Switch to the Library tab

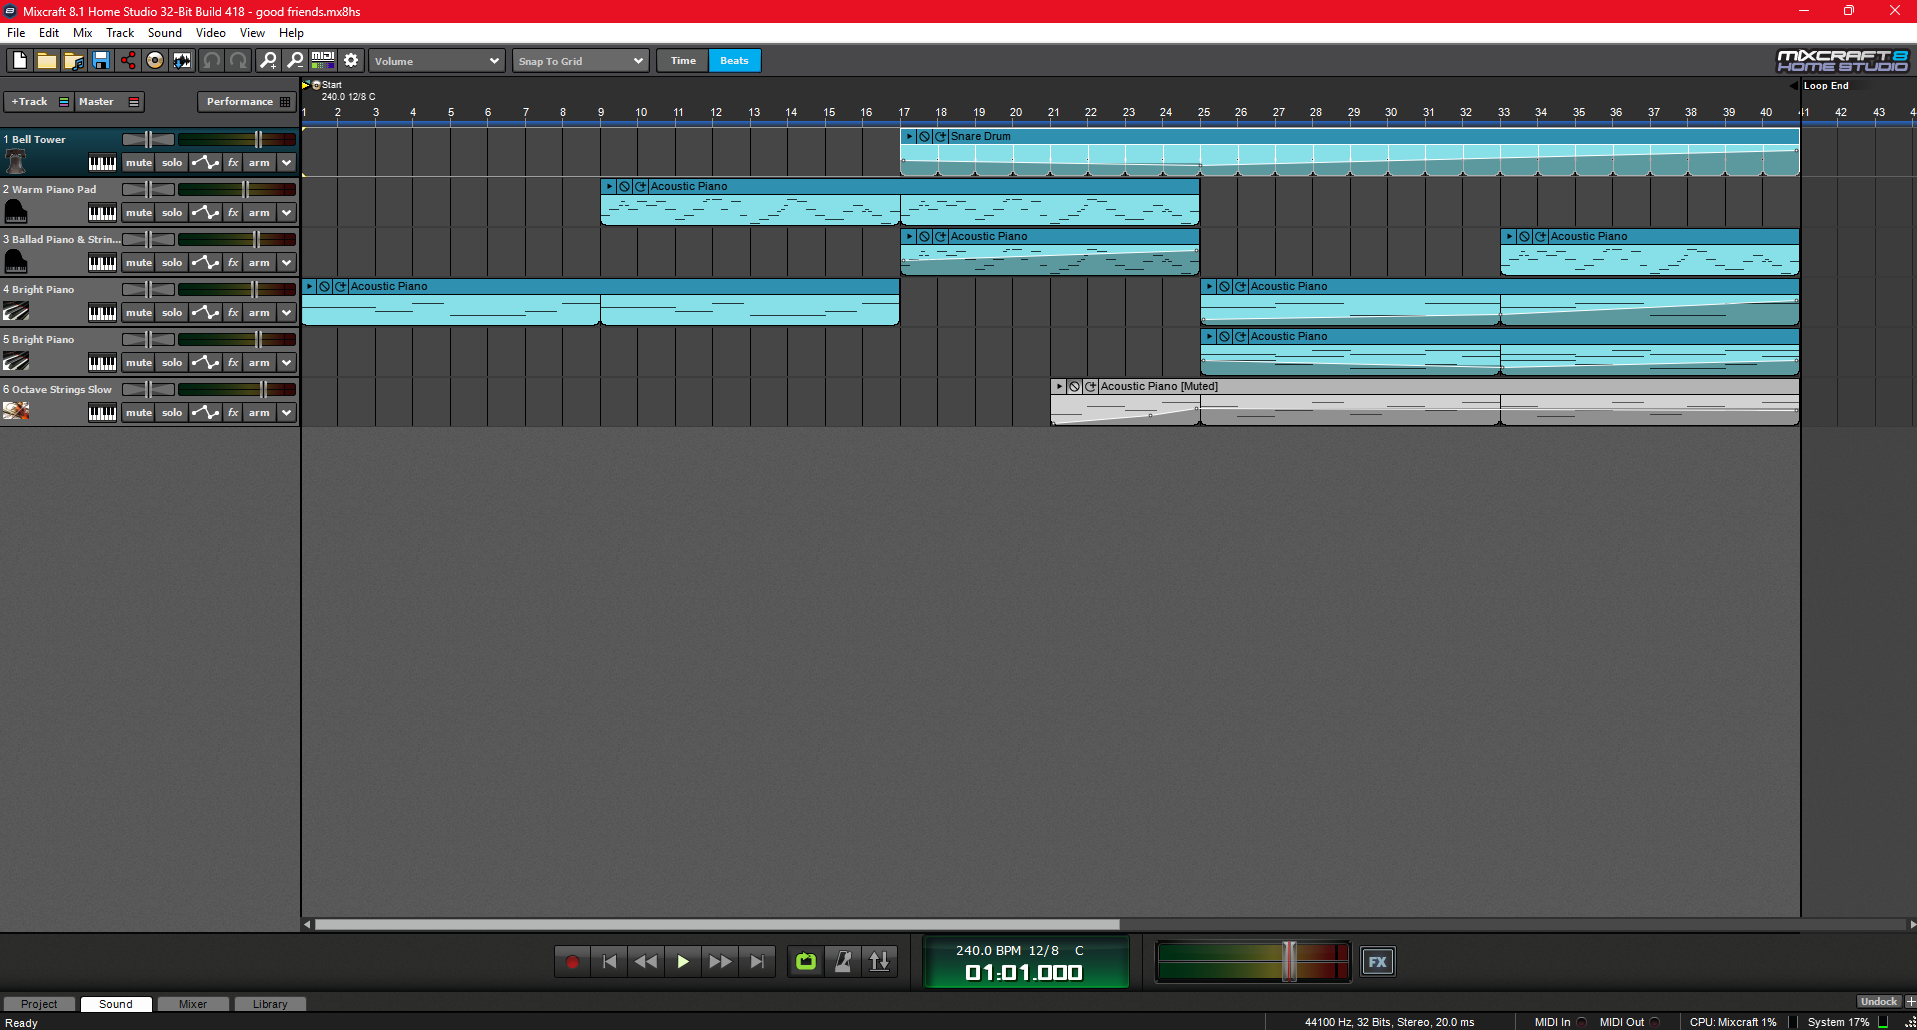coord(270,1004)
